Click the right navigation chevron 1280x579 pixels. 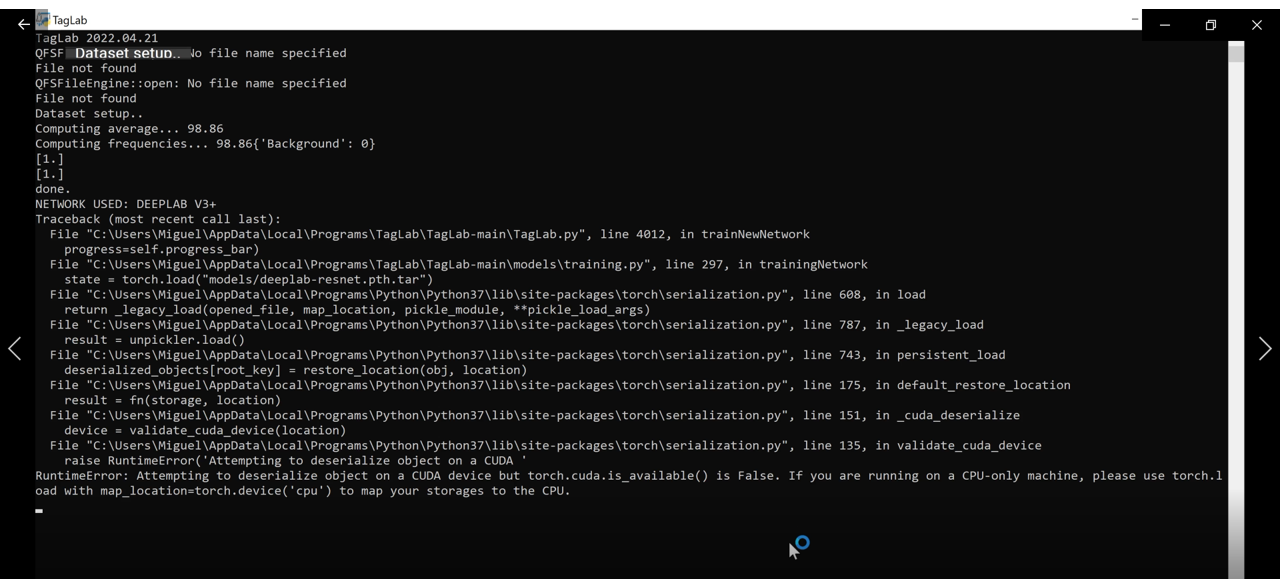coord(1264,348)
